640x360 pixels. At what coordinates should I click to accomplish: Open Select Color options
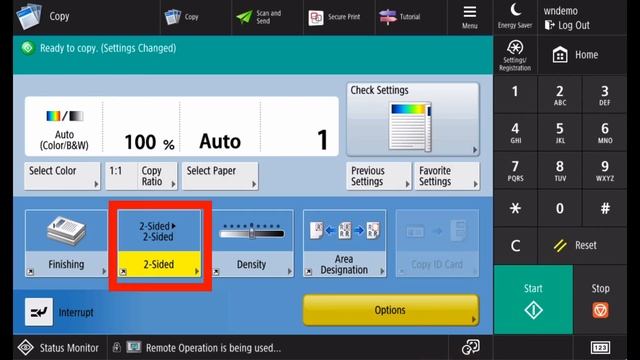(x=62, y=176)
